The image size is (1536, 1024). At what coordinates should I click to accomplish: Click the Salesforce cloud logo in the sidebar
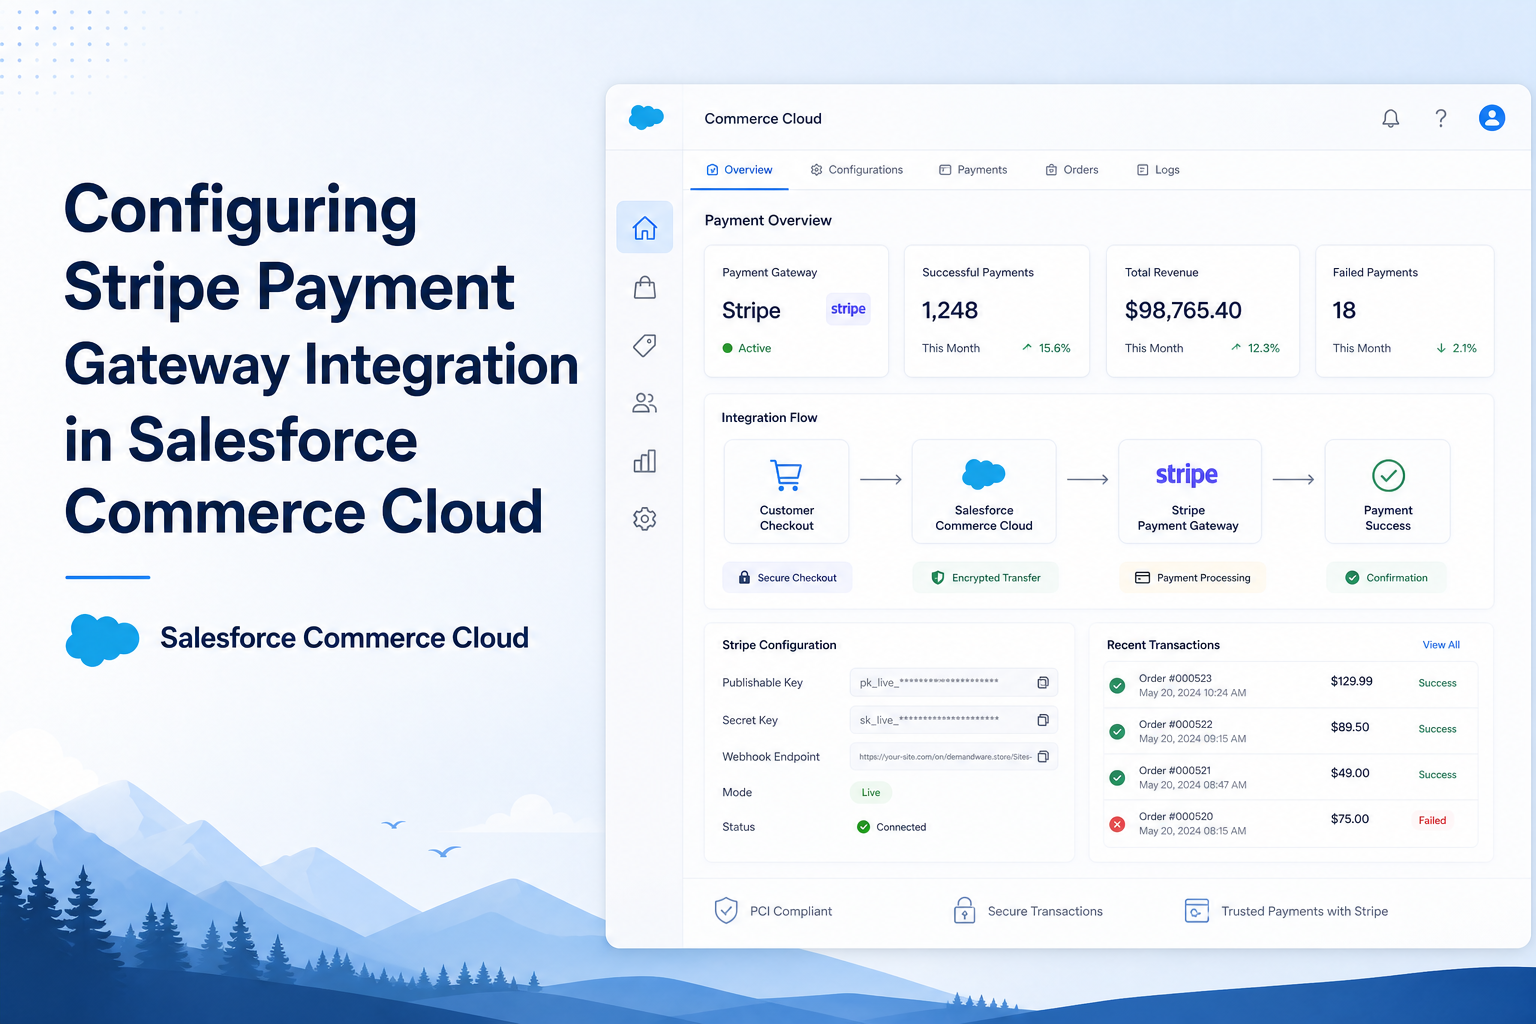(646, 118)
